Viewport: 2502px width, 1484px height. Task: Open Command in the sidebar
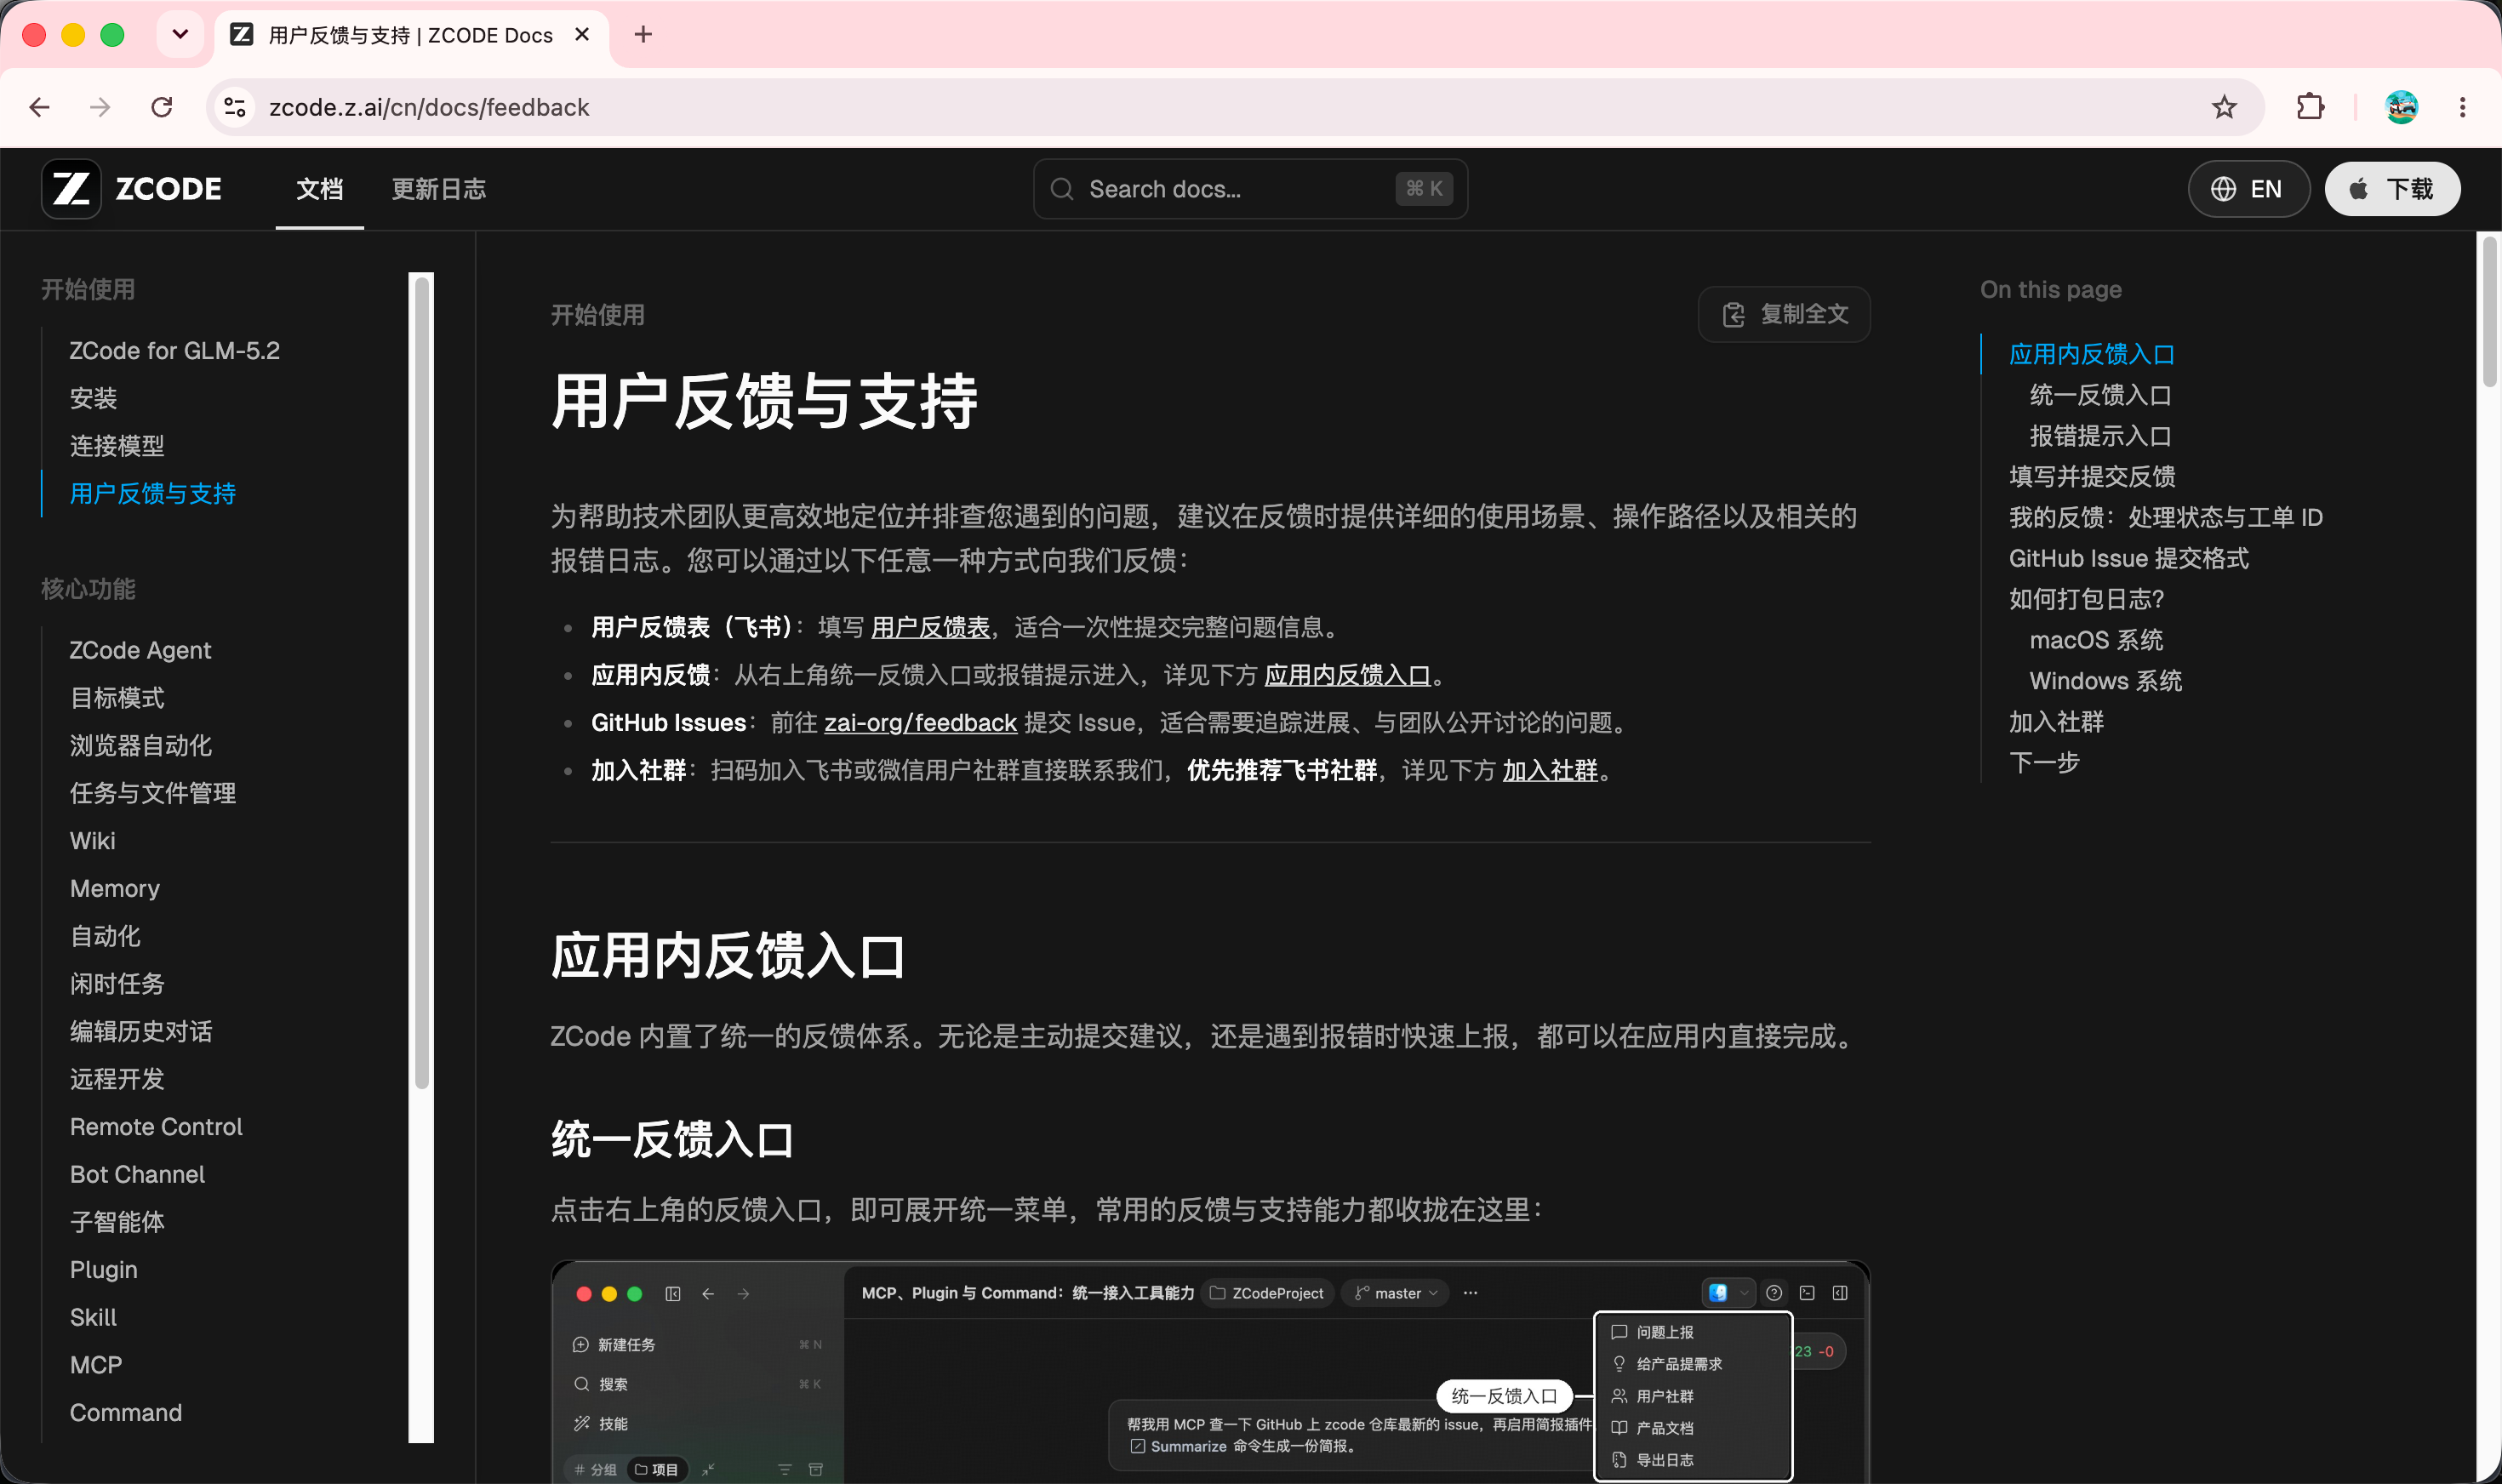(126, 1413)
